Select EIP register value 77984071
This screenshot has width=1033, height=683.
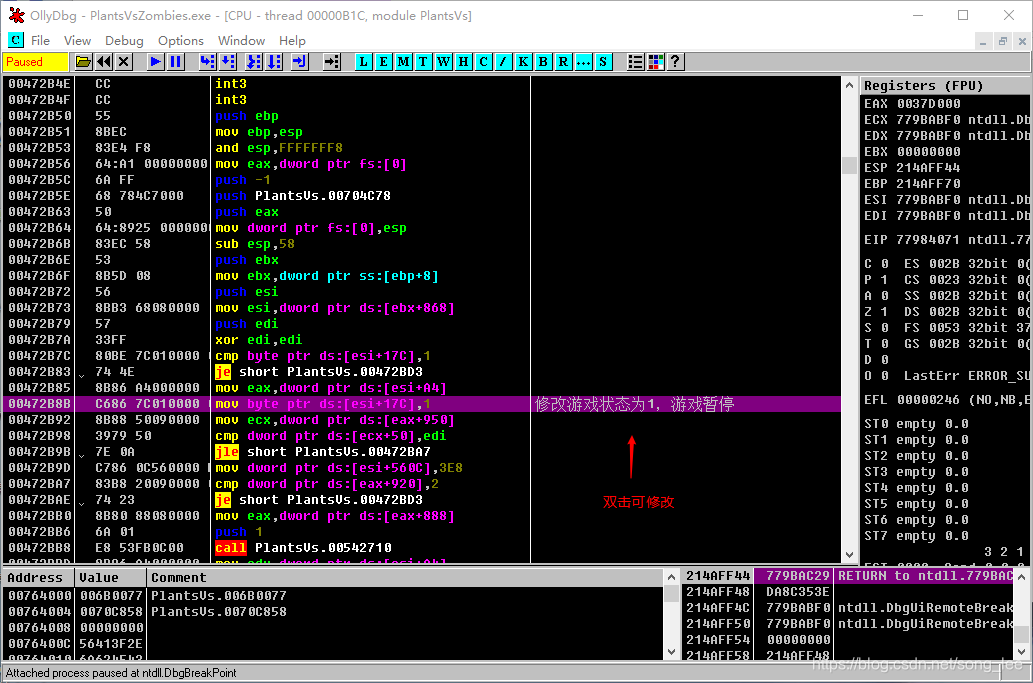pyautogui.click(x=928, y=240)
